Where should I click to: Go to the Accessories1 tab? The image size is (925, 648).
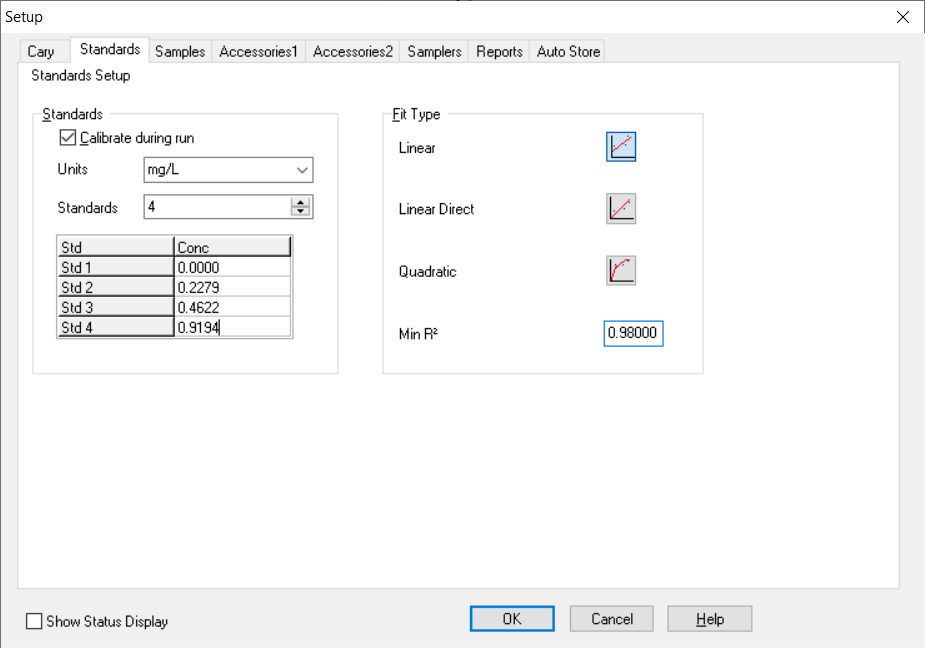coord(259,51)
